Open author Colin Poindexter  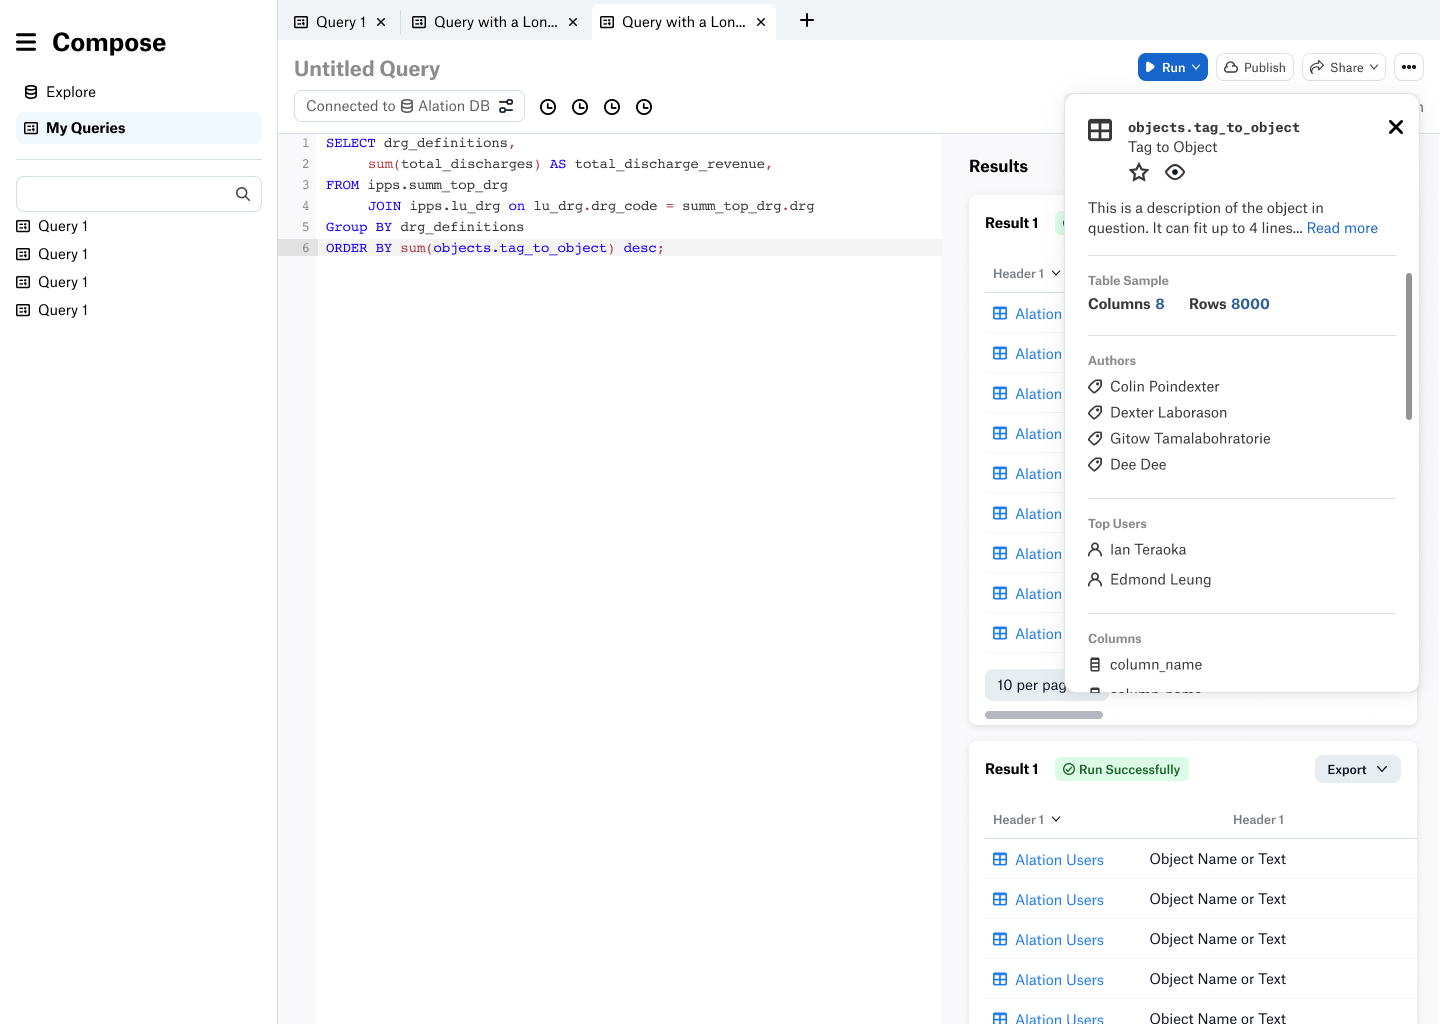coord(1165,386)
